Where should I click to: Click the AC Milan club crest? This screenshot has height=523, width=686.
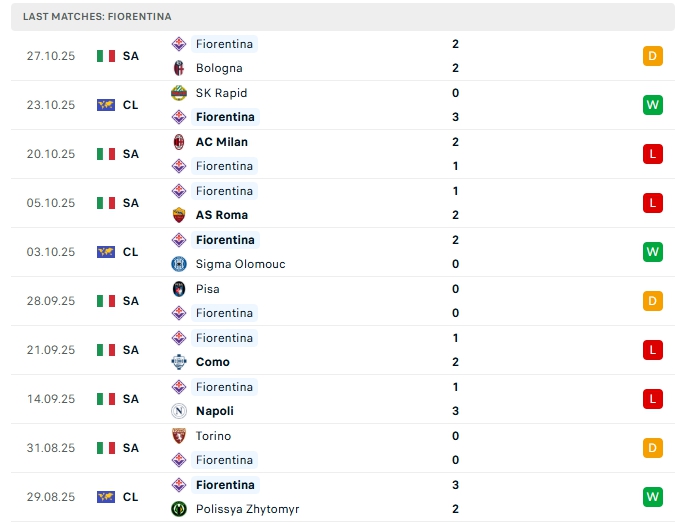179,142
